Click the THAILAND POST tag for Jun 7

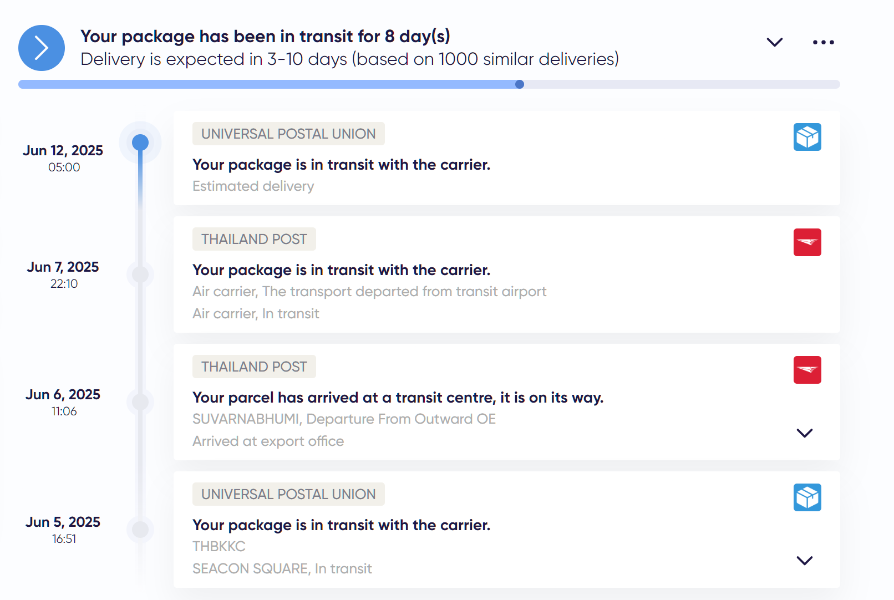click(254, 239)
